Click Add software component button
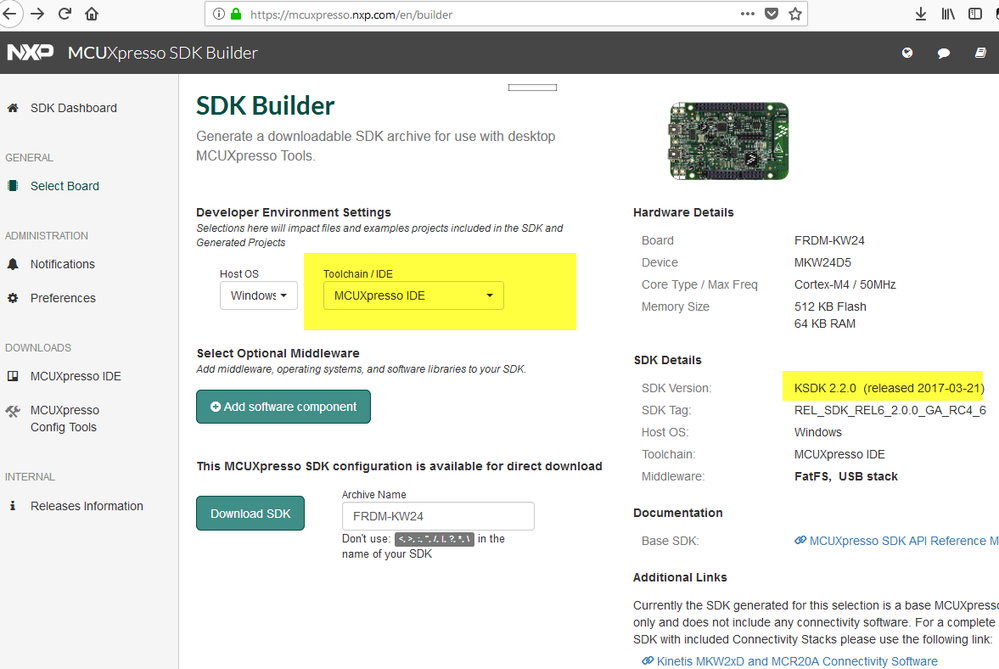 point(283,406)
